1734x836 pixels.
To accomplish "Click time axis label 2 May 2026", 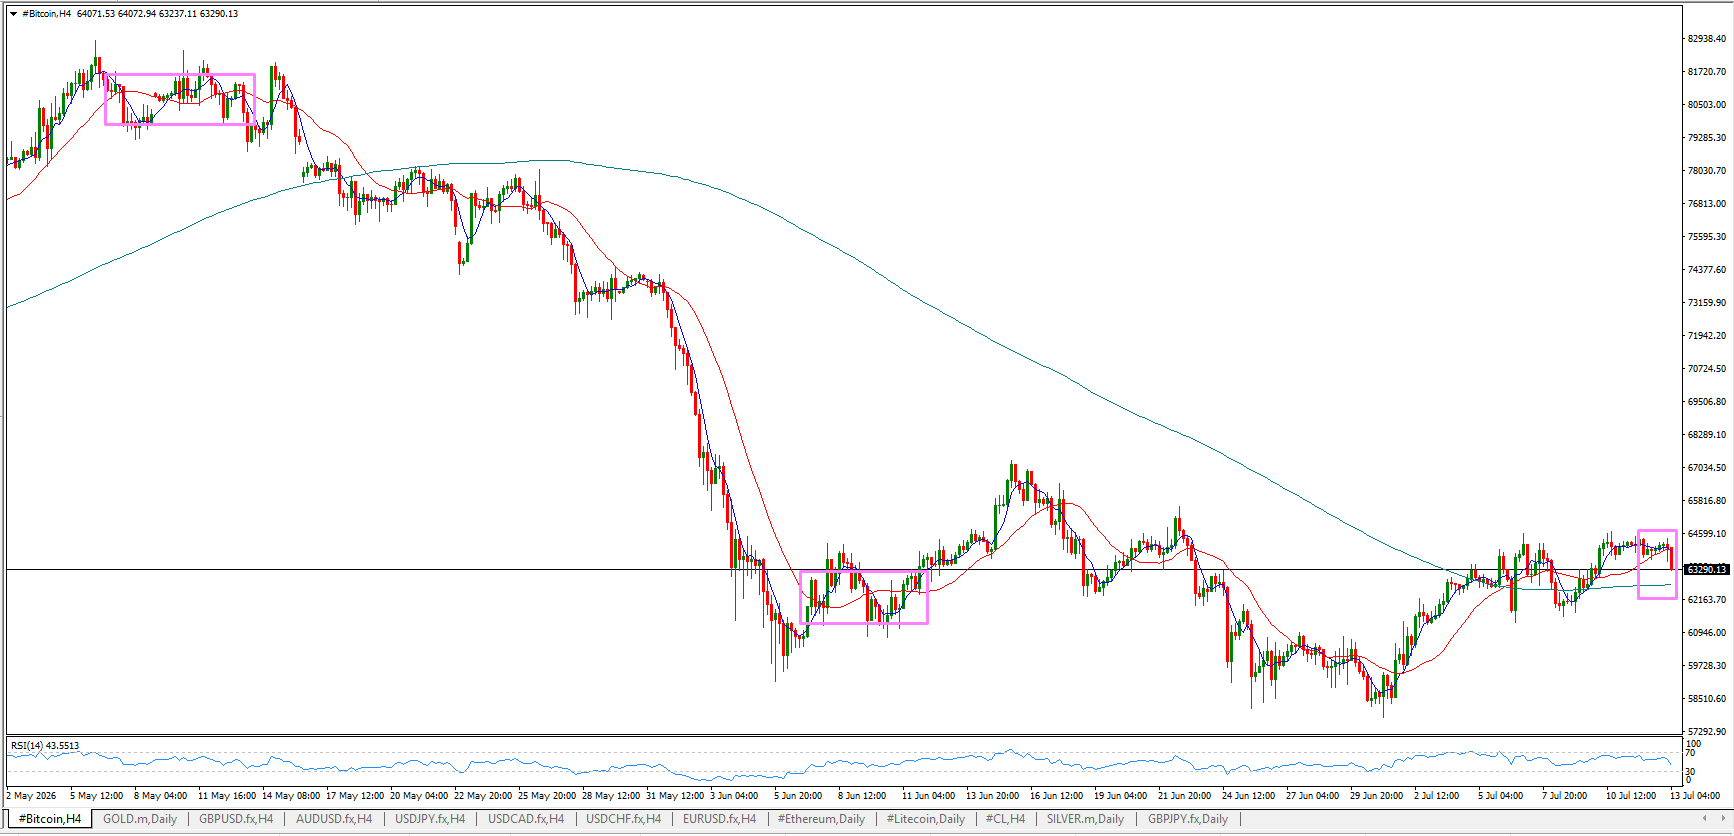I will pos(31,796).
